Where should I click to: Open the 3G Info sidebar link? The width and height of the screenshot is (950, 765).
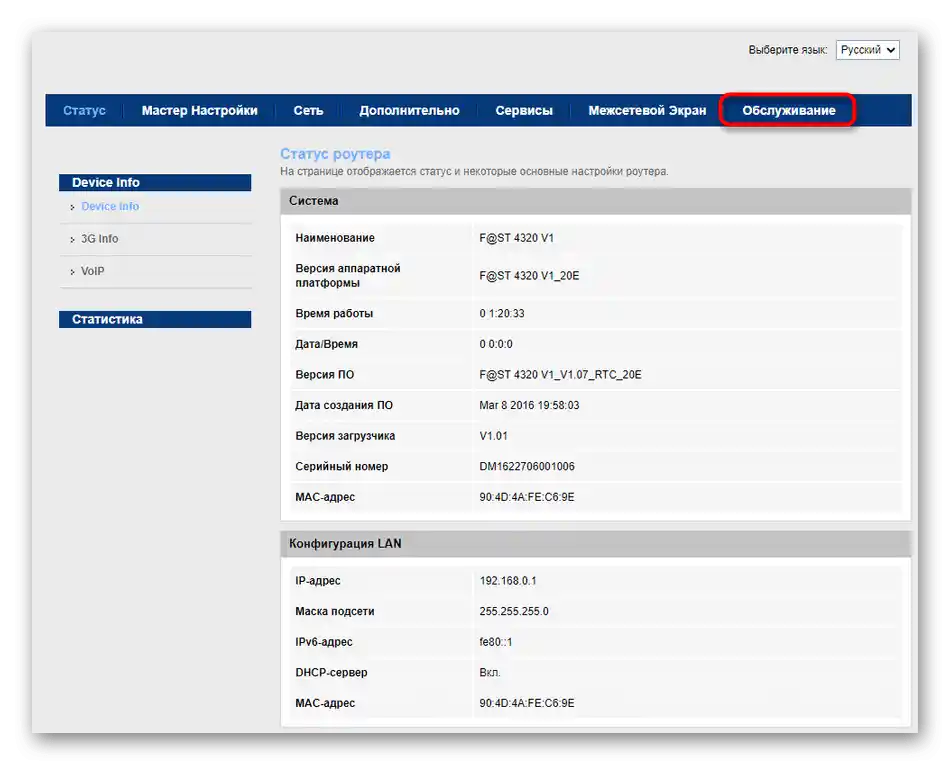99,239
